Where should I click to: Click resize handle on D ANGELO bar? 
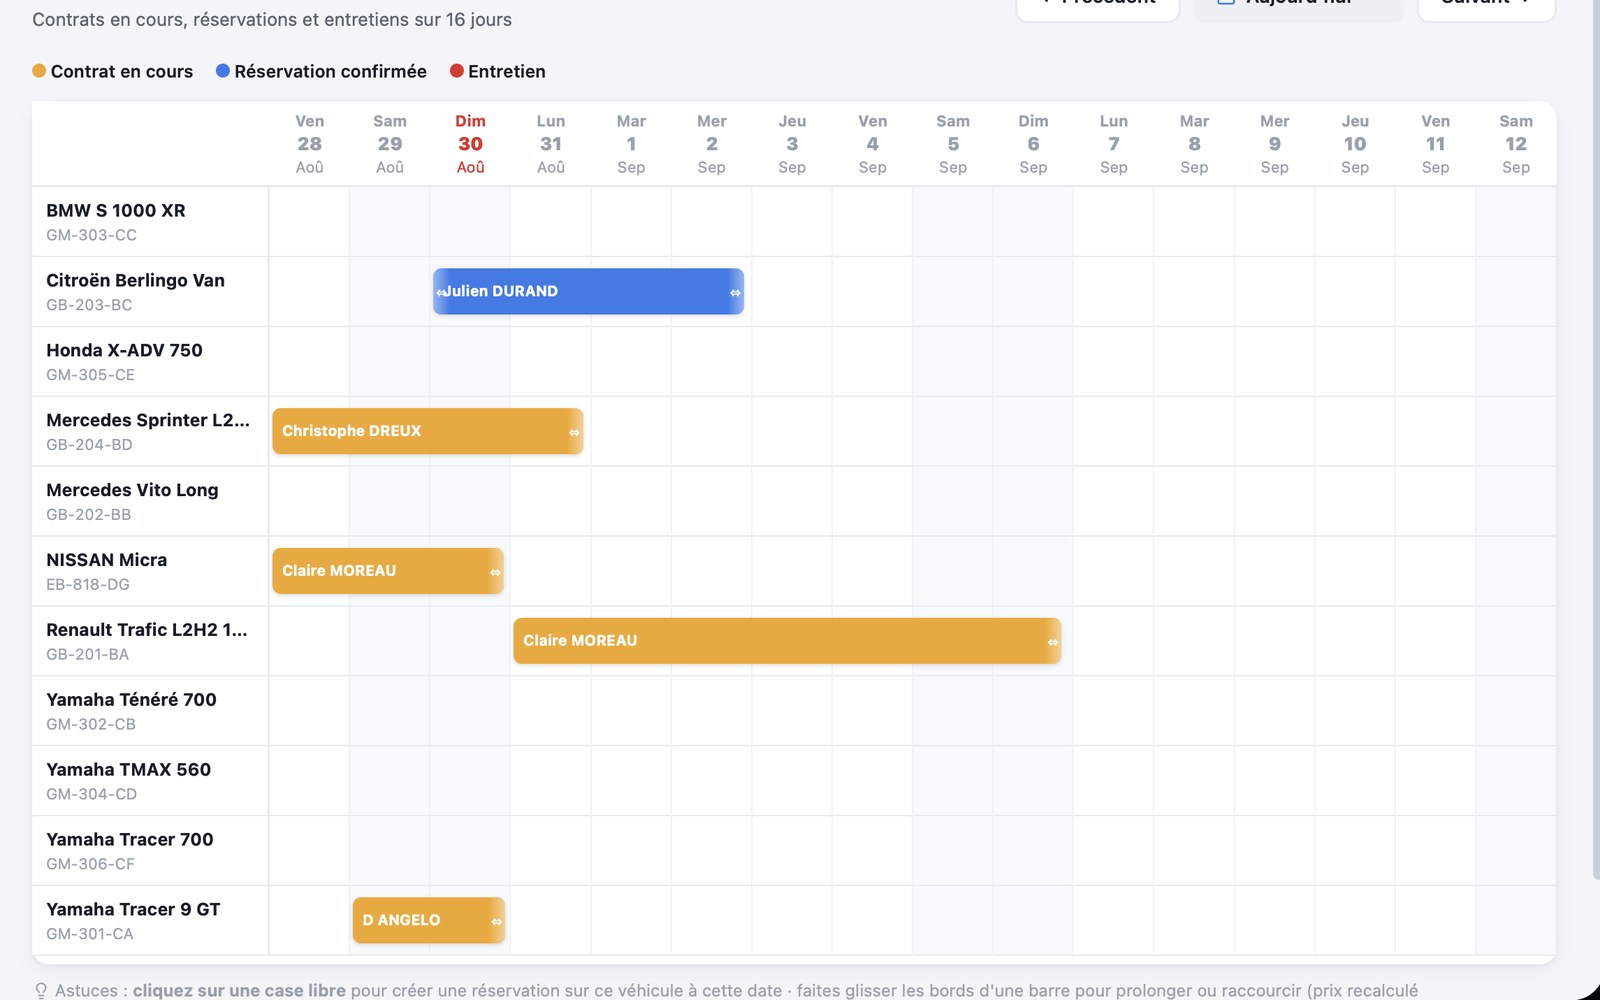click(x=496, y=921)
